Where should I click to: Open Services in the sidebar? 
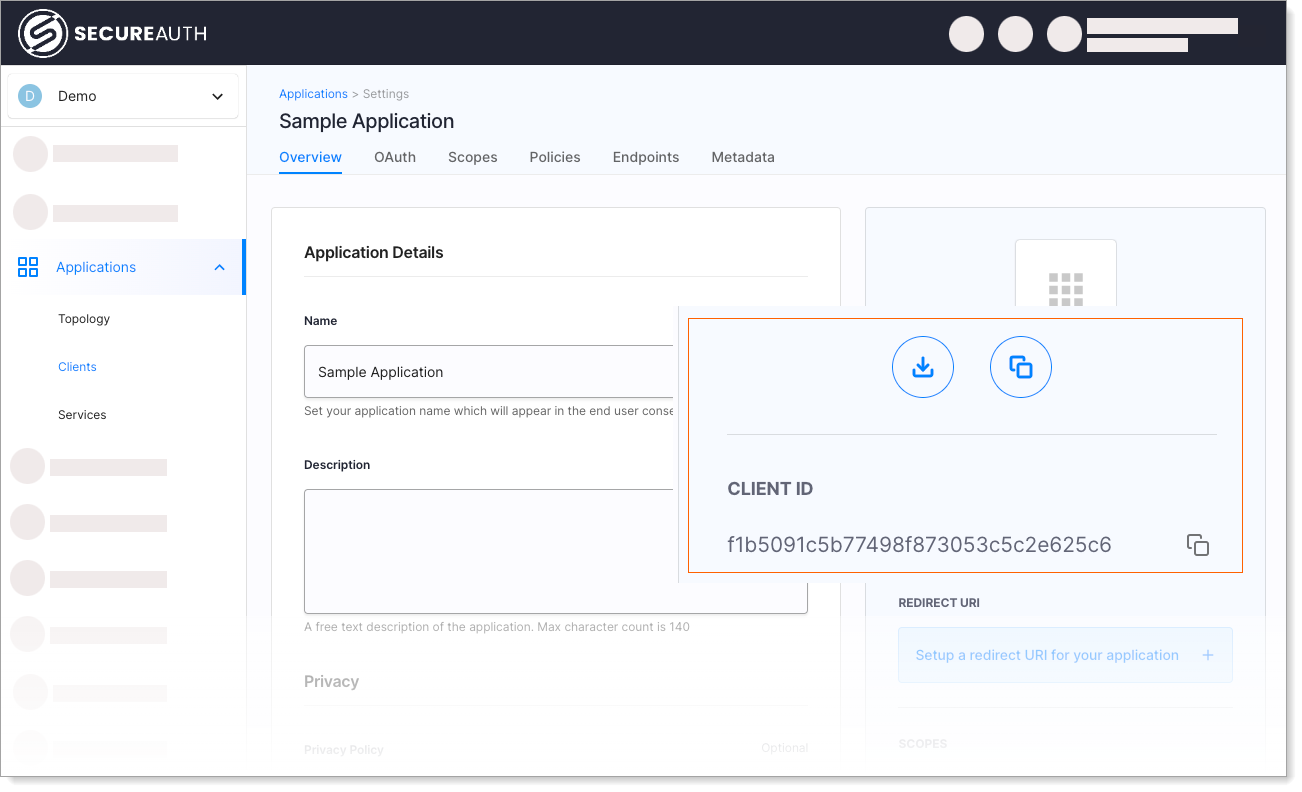82,415
